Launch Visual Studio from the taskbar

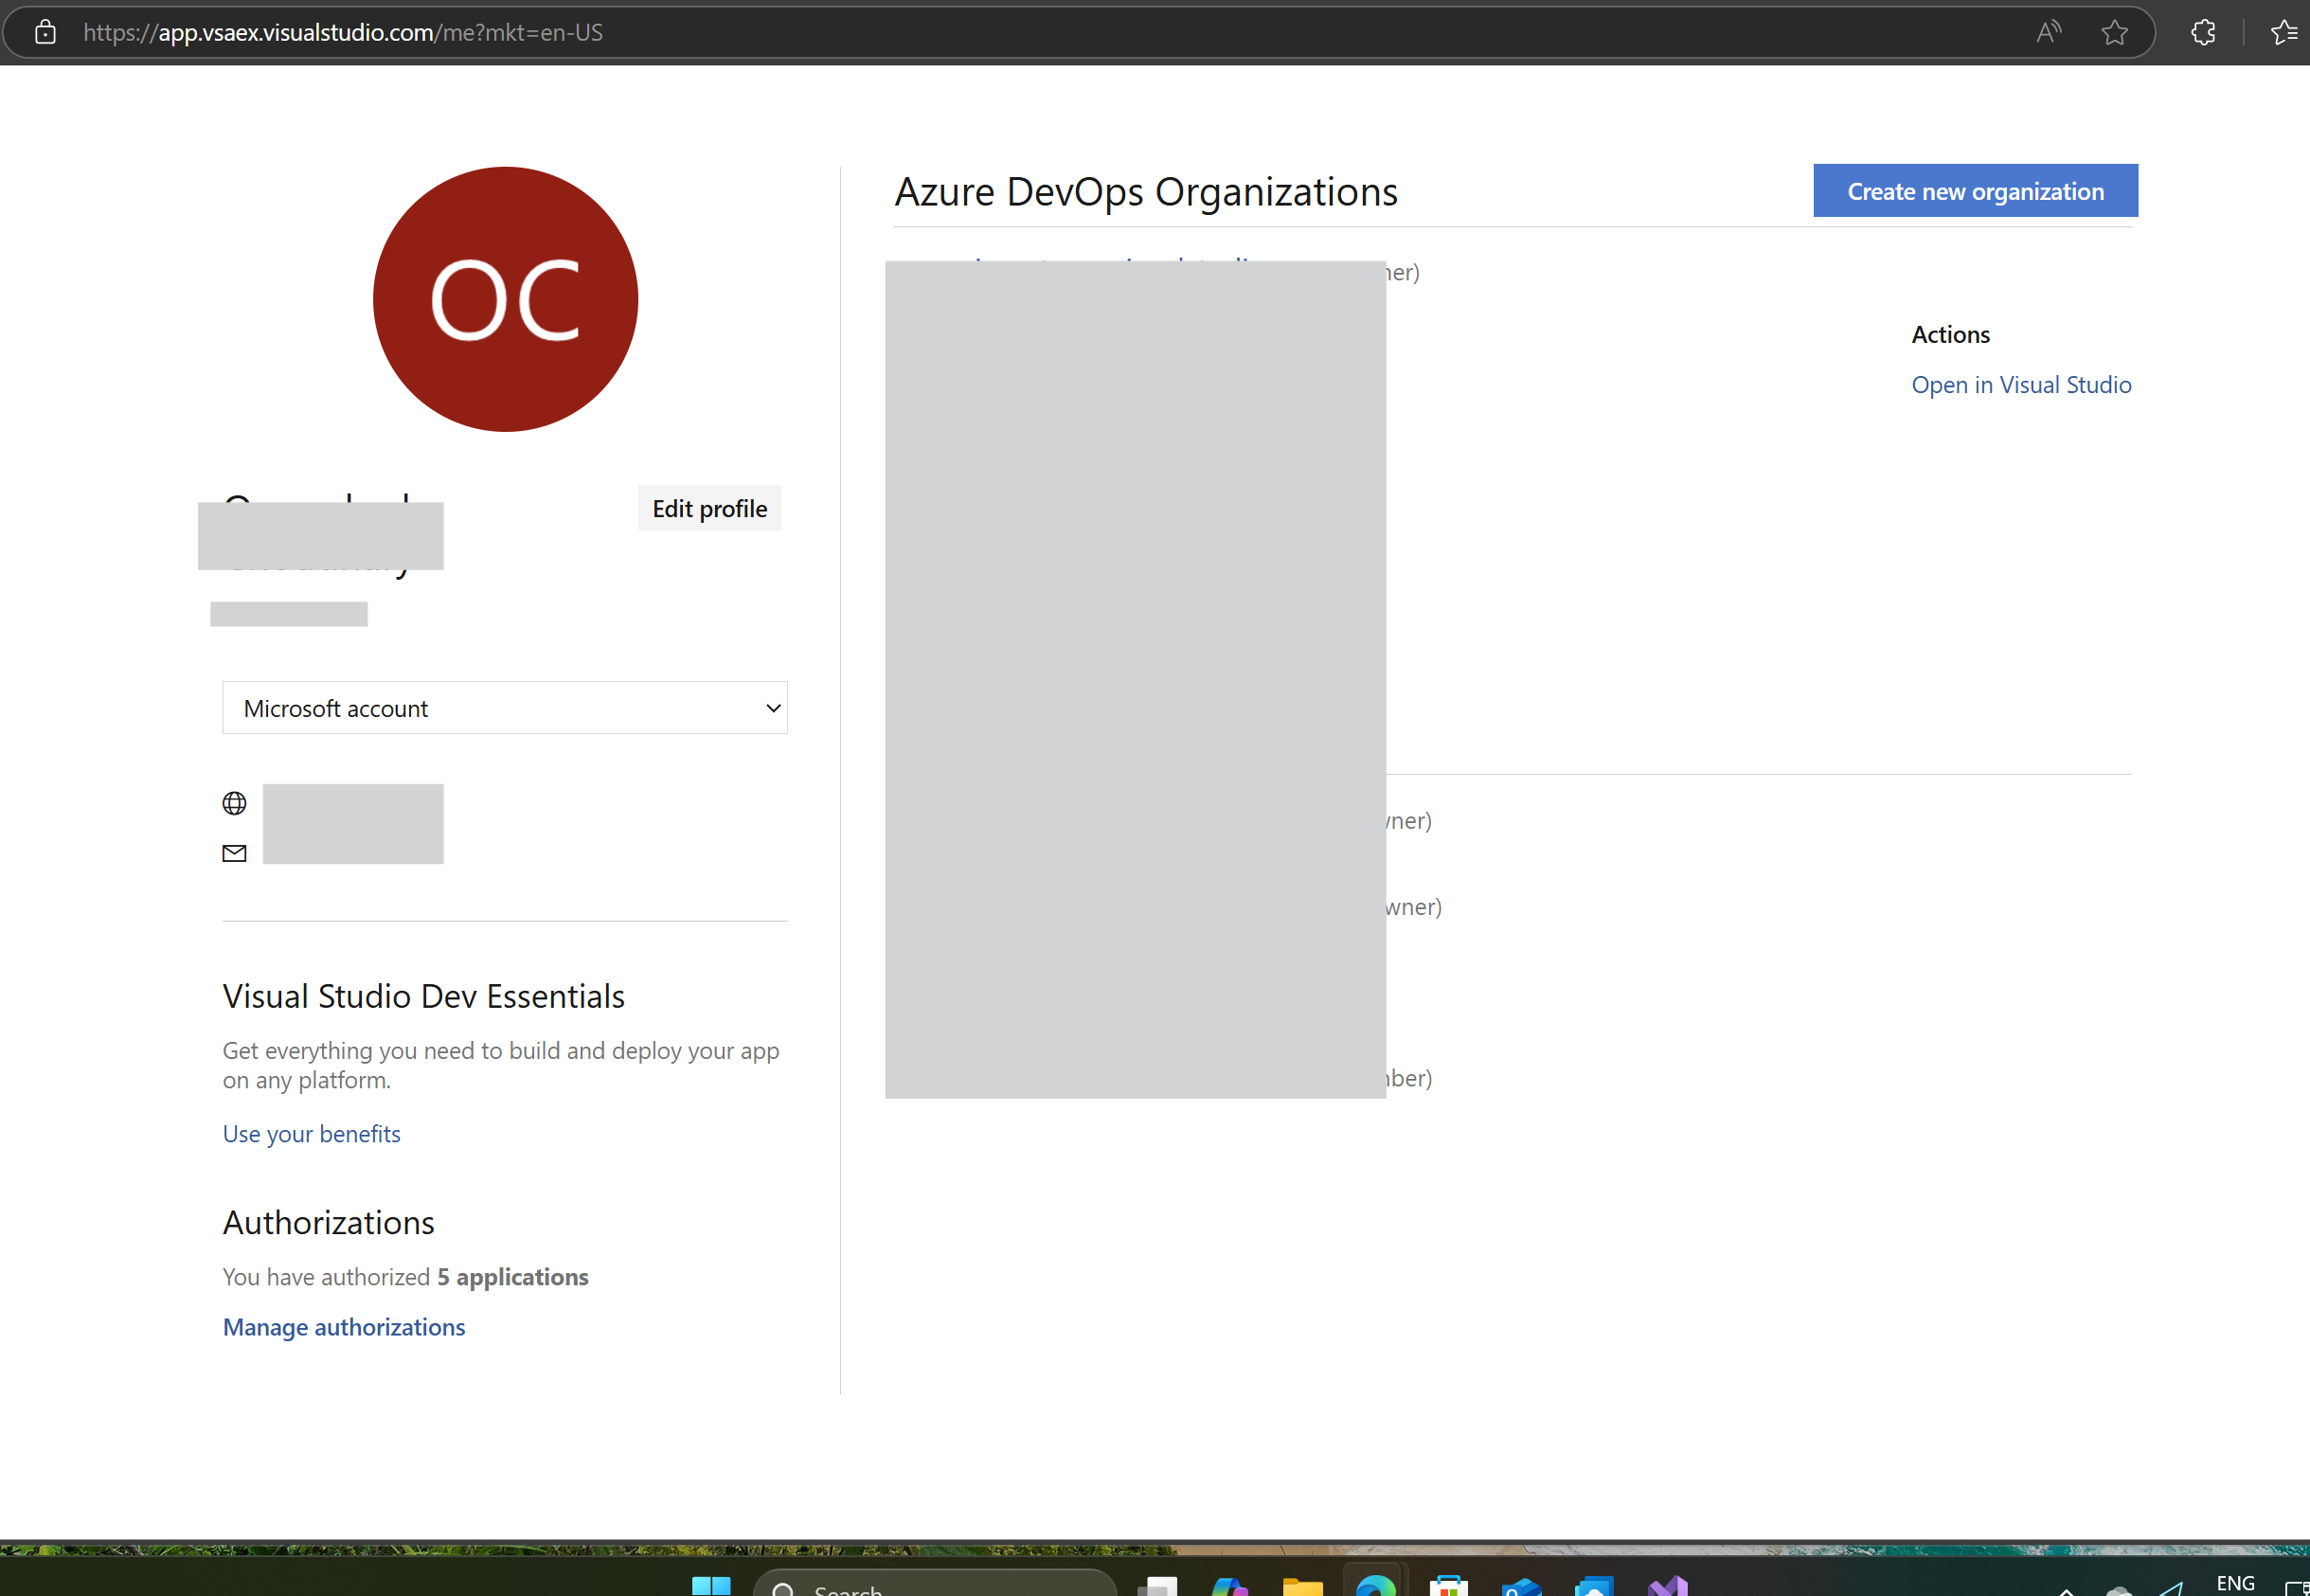pyautogui.click(x=1667, y=1586)
